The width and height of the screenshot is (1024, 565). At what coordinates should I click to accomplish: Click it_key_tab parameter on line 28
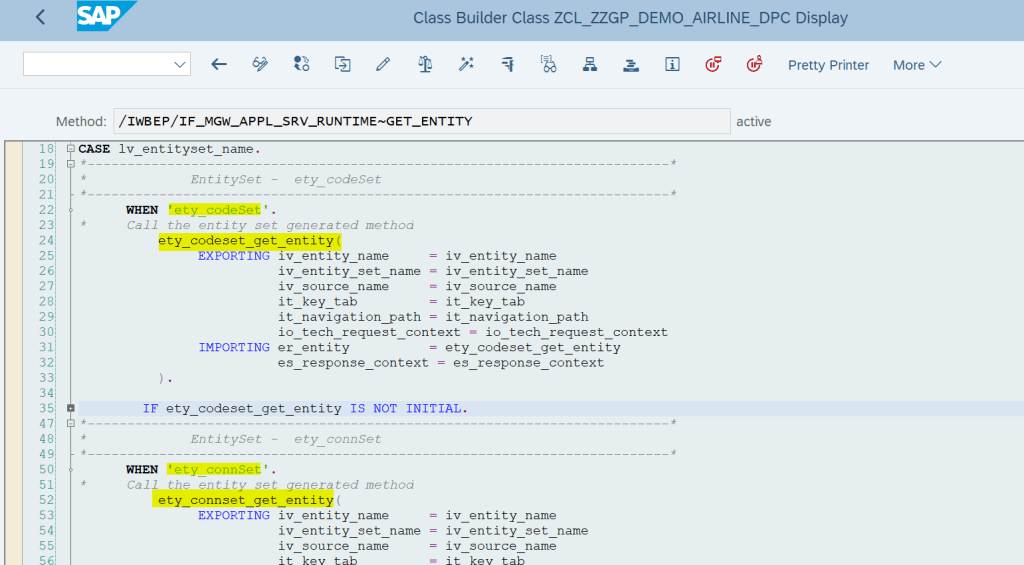317,302
